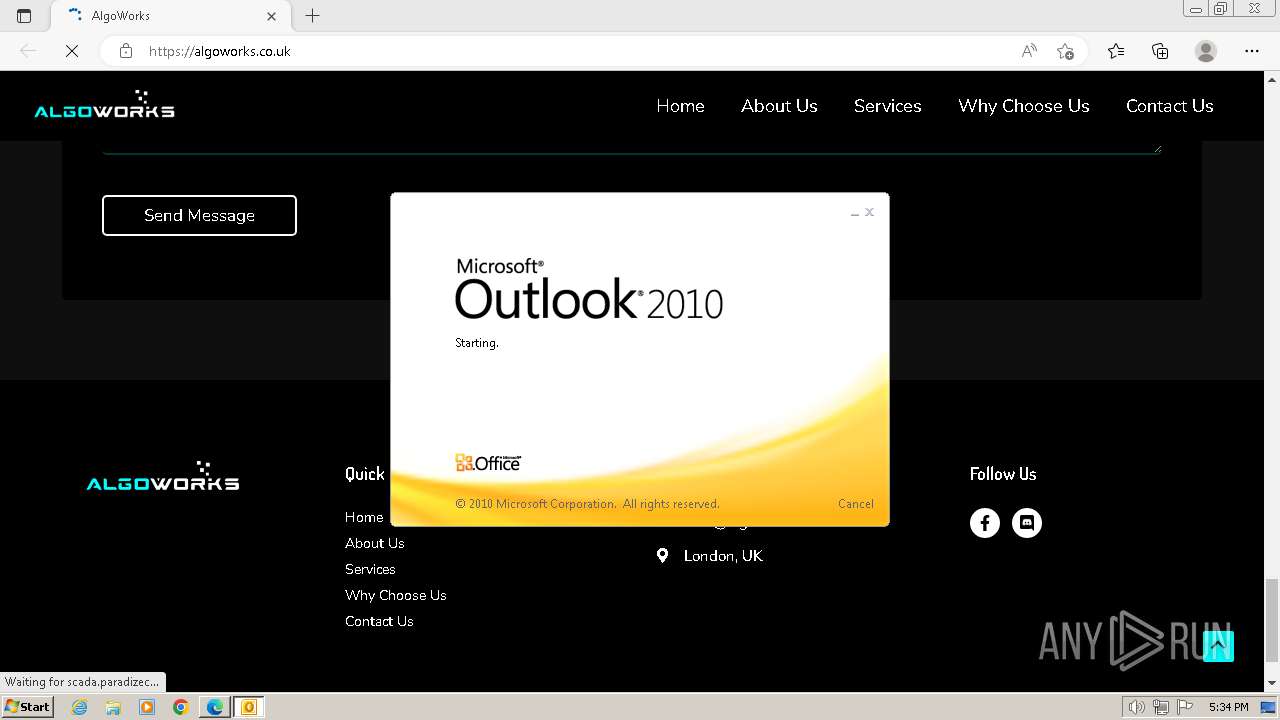Screen dimensions: 1280x720
Task: Cancel the Outlook 2010 startup
Action: pos(856,504)
